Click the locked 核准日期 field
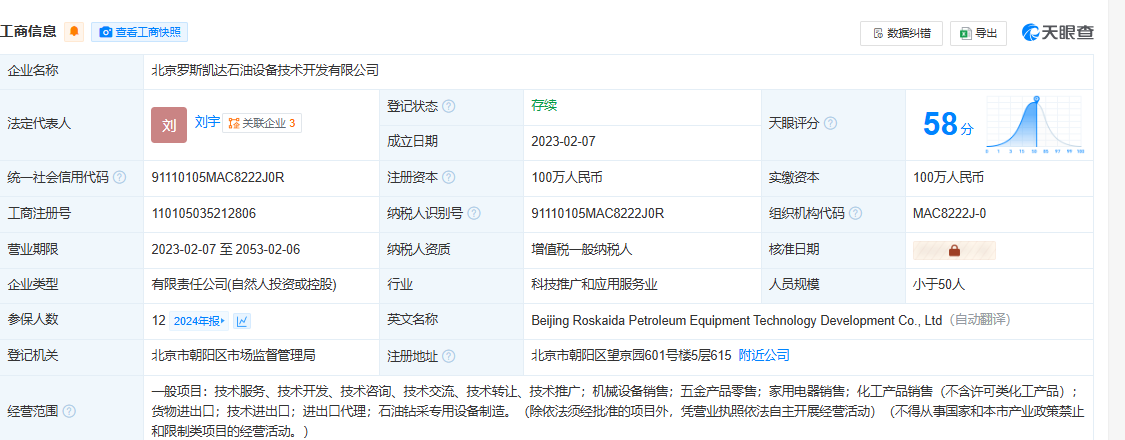1125x440 pixels. [x=954, y=250]
